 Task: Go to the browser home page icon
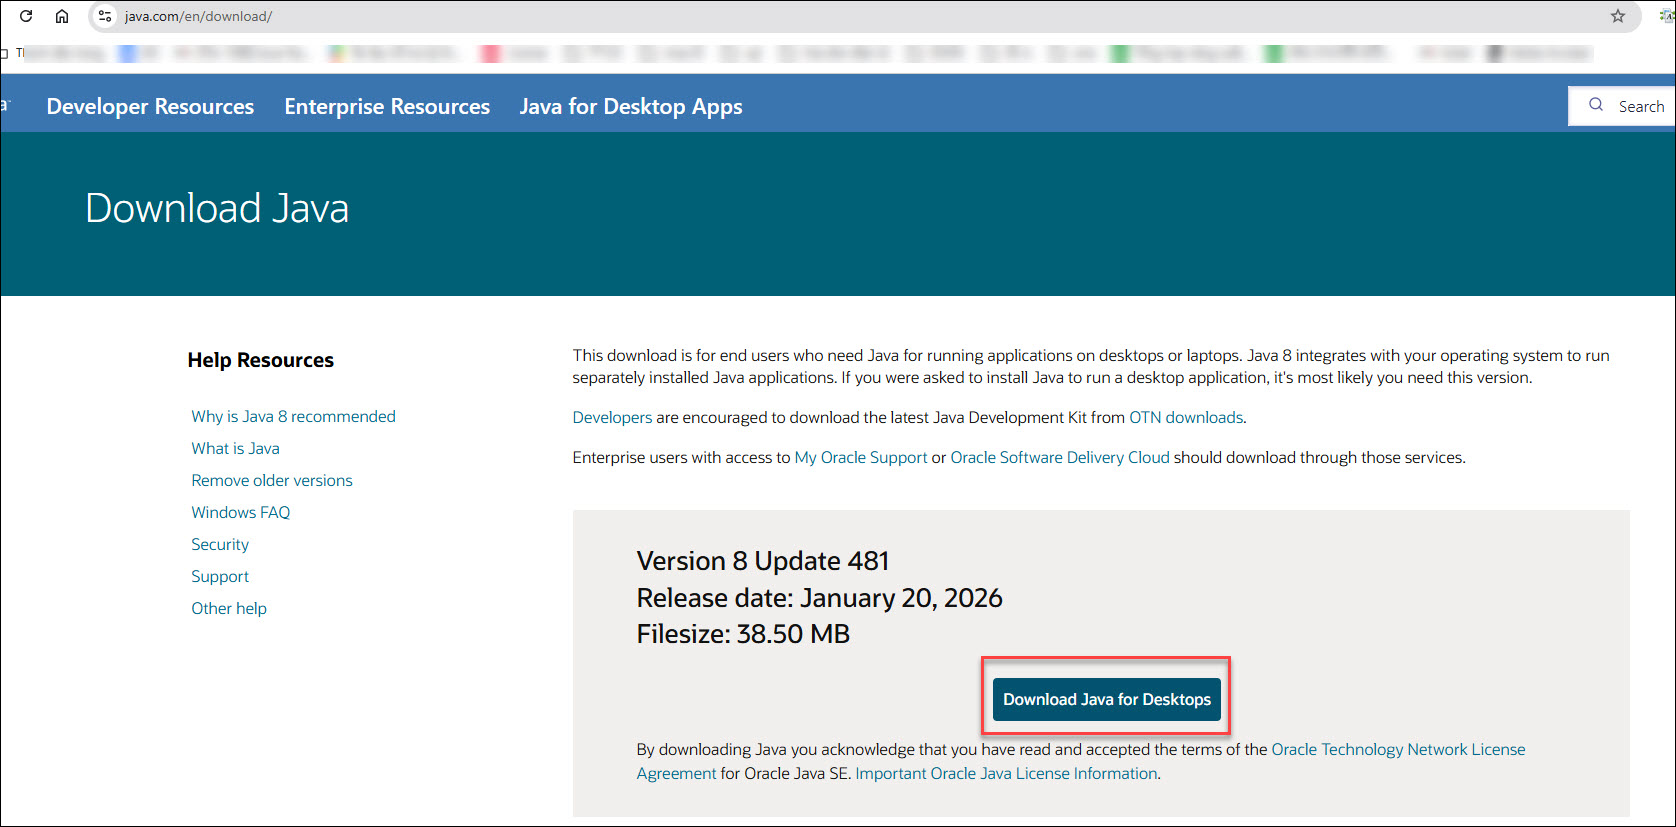click(x=62, y=16)
